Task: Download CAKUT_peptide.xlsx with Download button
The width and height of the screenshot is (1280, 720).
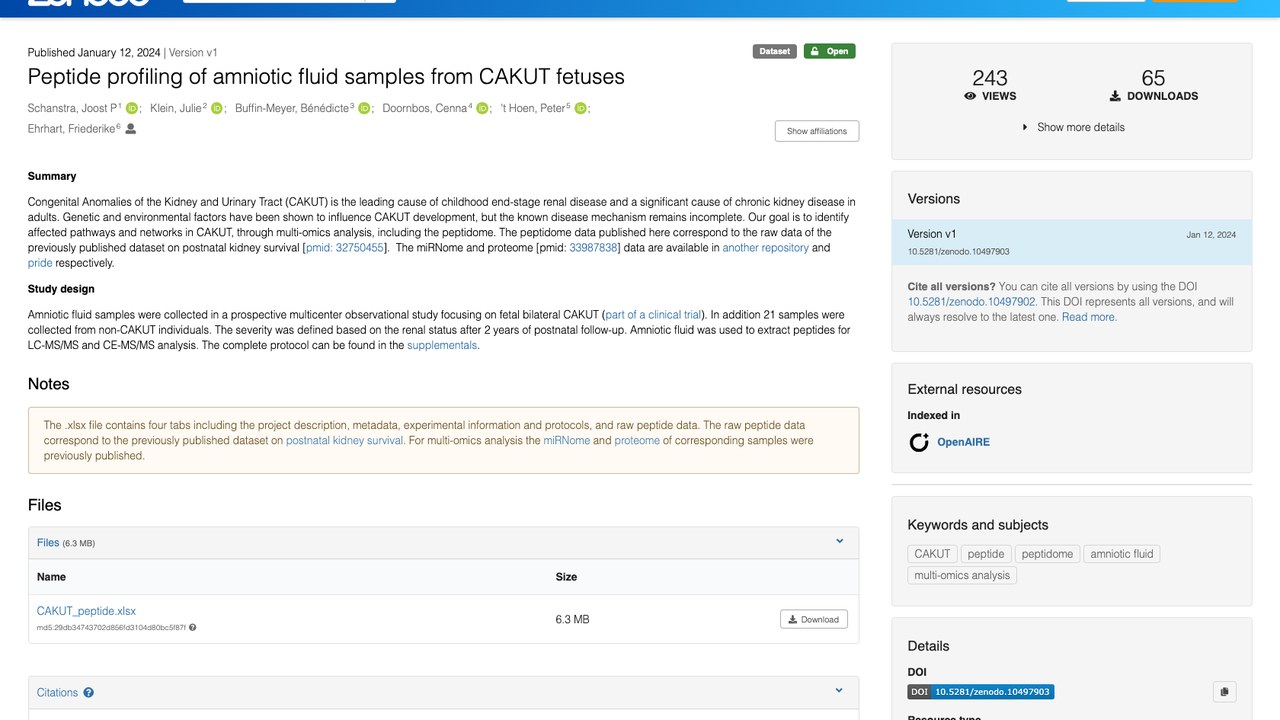Action: click(x=814, y=619)
